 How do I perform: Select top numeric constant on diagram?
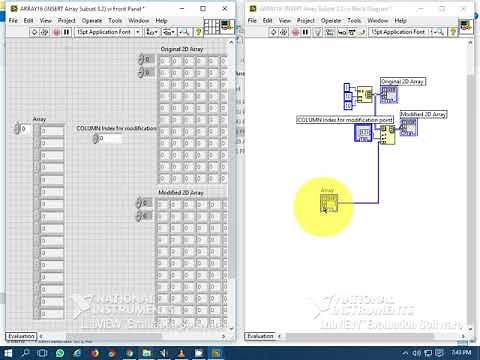click(347, 87)
